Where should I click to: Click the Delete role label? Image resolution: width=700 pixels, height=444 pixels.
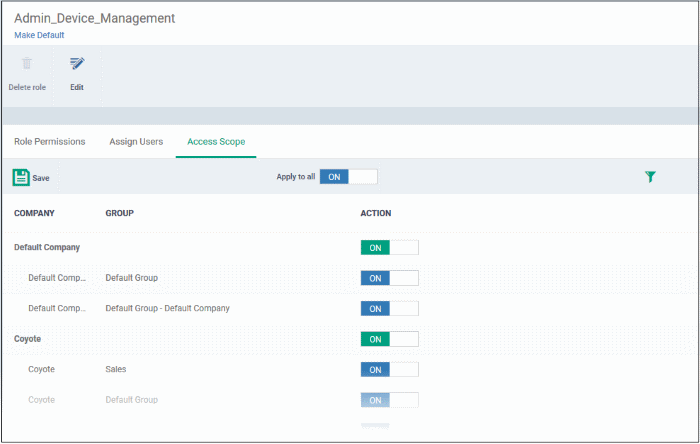pyautogui.click(x=27, y=87)
